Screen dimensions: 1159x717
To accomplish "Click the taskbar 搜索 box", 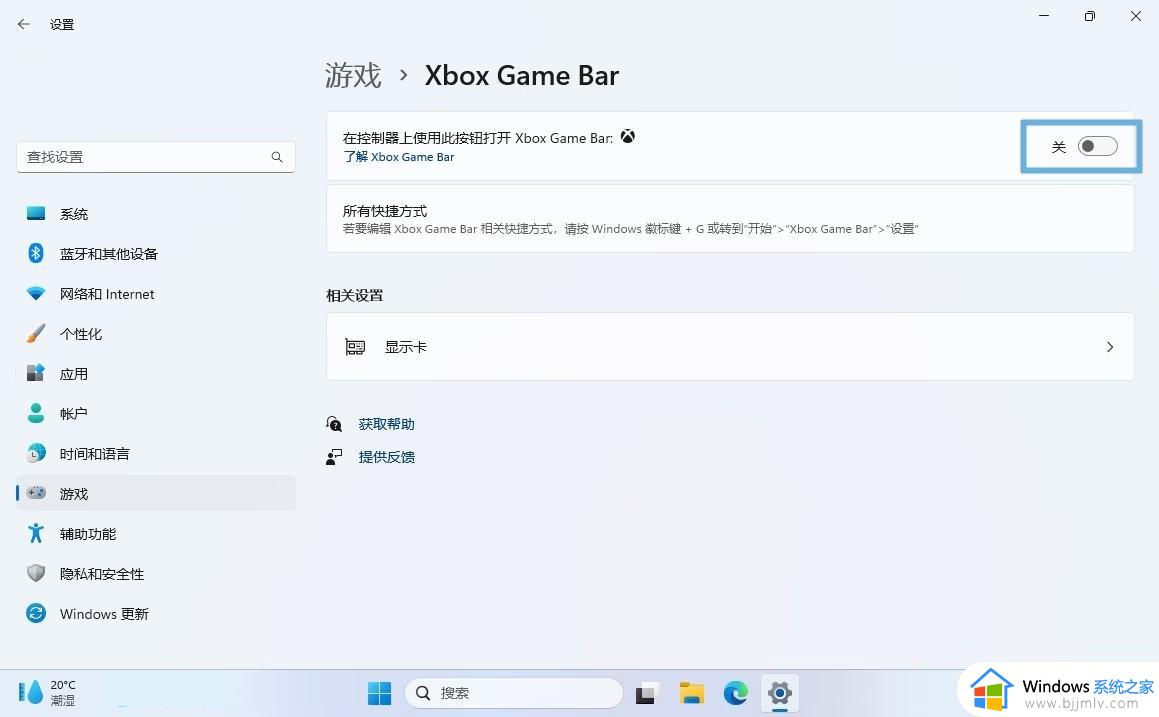I will [x=514, y=693].
